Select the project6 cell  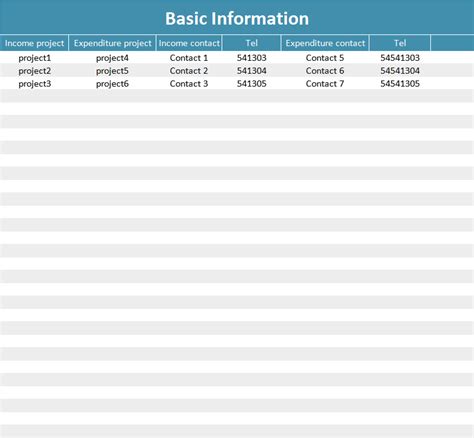point(112,84)
